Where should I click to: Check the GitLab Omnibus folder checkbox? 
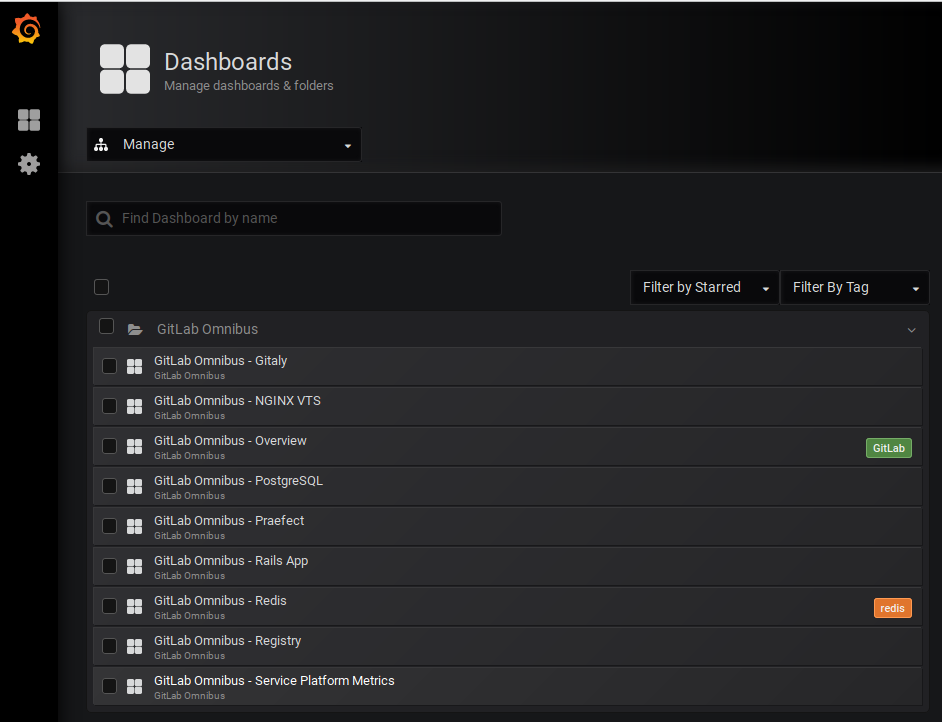[x=106, y=326]
